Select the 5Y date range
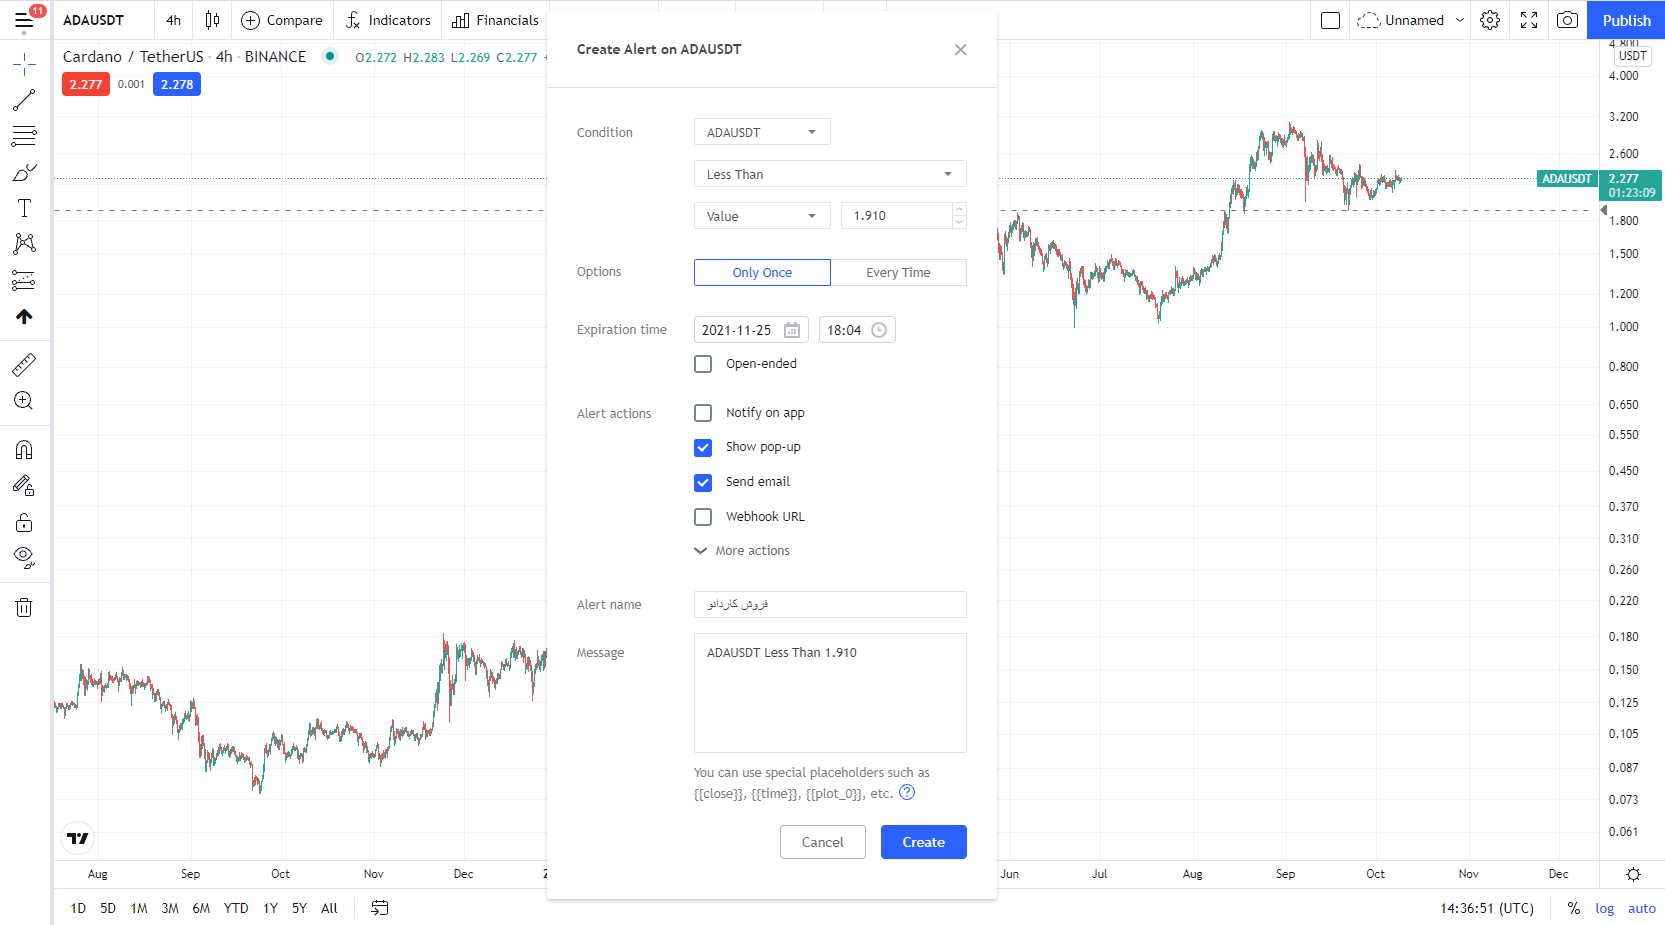This screenshot has height=925, width=1665. (x=299, y=908)
